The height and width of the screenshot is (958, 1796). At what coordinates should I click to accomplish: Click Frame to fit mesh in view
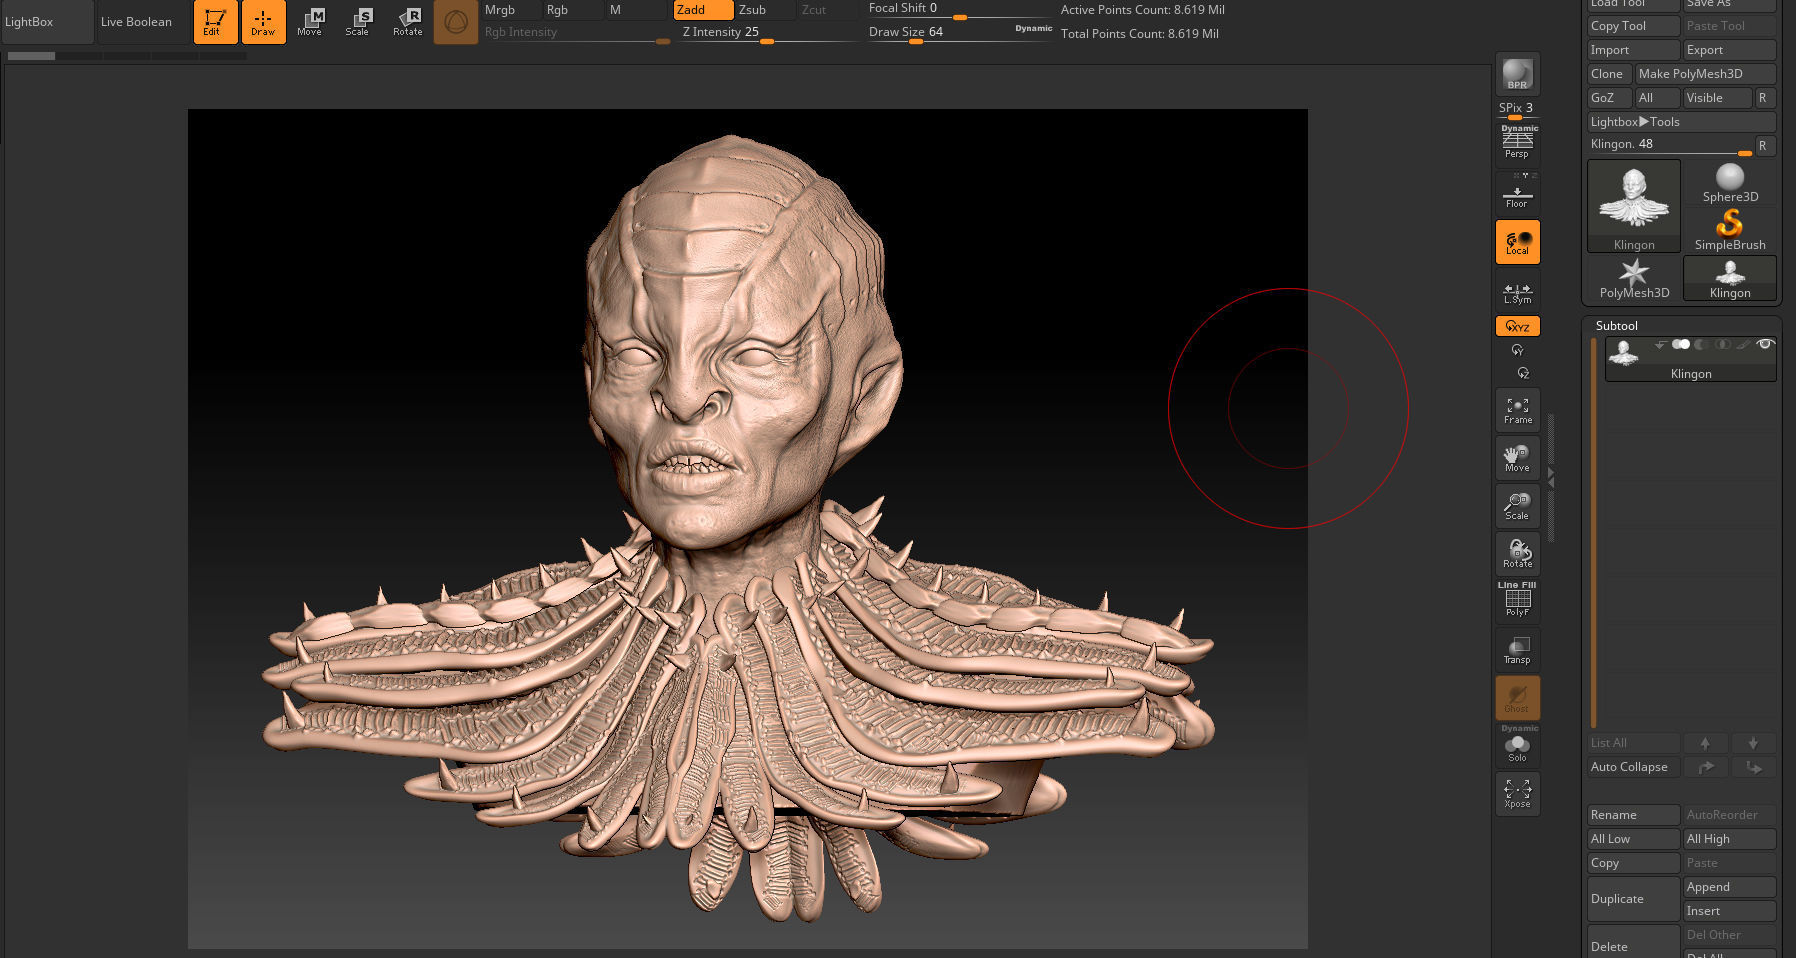(x=1517, y=410)
